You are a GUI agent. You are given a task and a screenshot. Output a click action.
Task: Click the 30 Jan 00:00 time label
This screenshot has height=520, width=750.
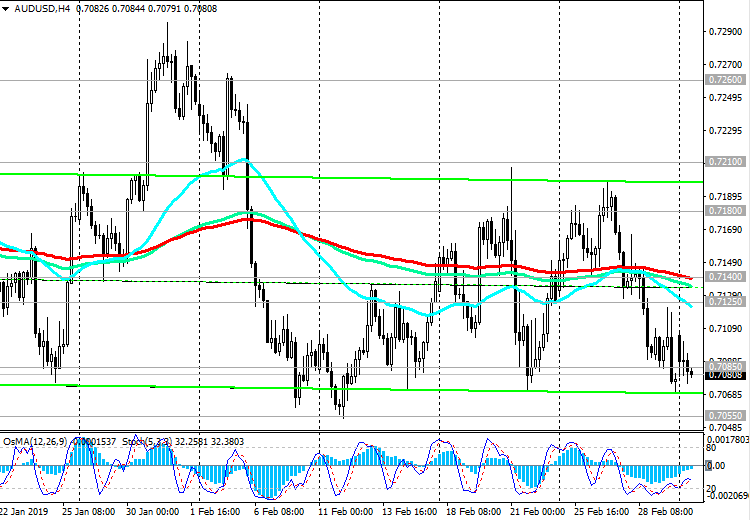pos(153,511)
